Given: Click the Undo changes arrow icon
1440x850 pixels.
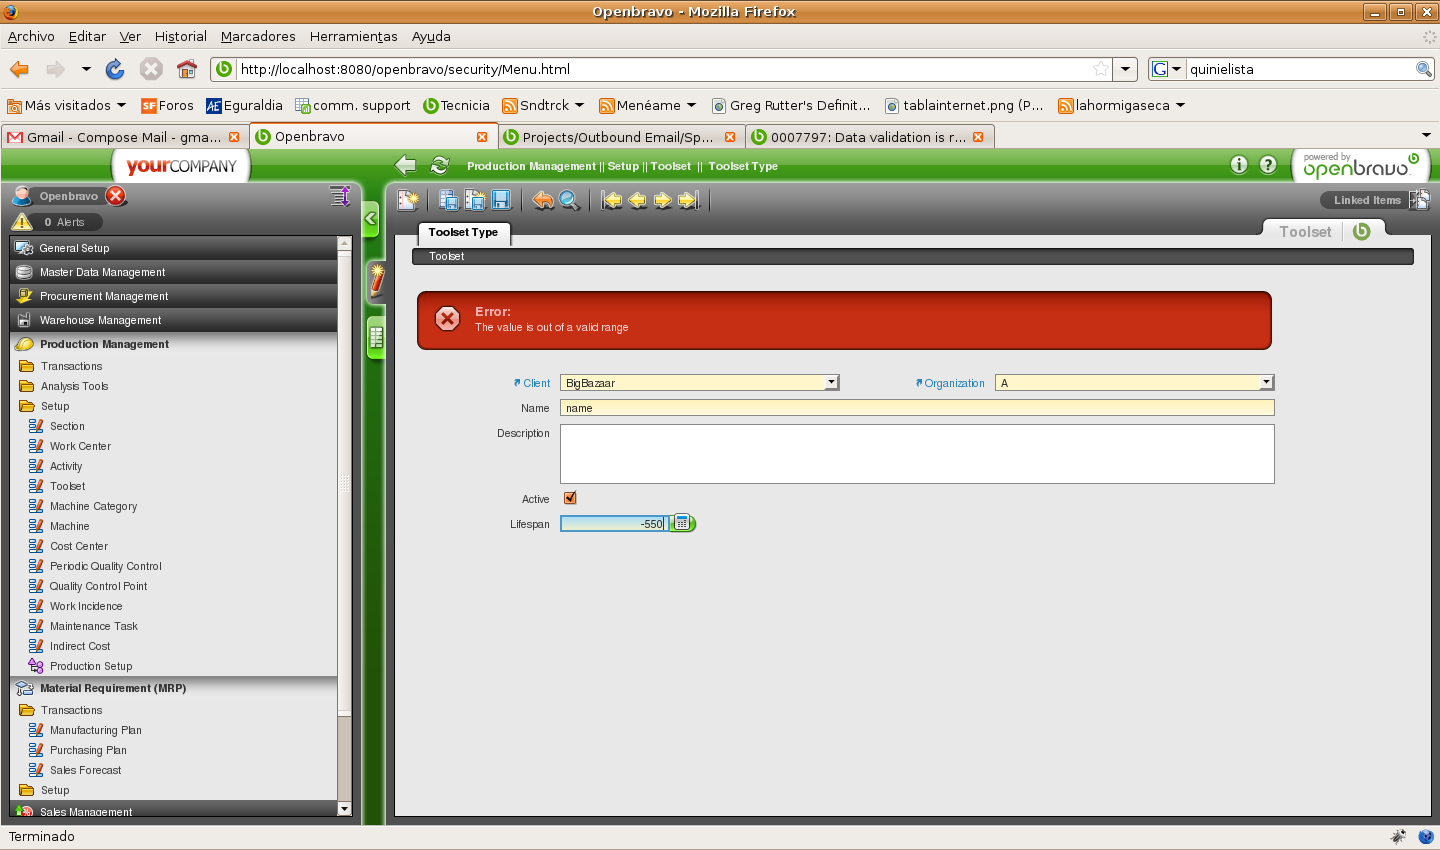Looking at the screenshot, I should tap(543, 200).
